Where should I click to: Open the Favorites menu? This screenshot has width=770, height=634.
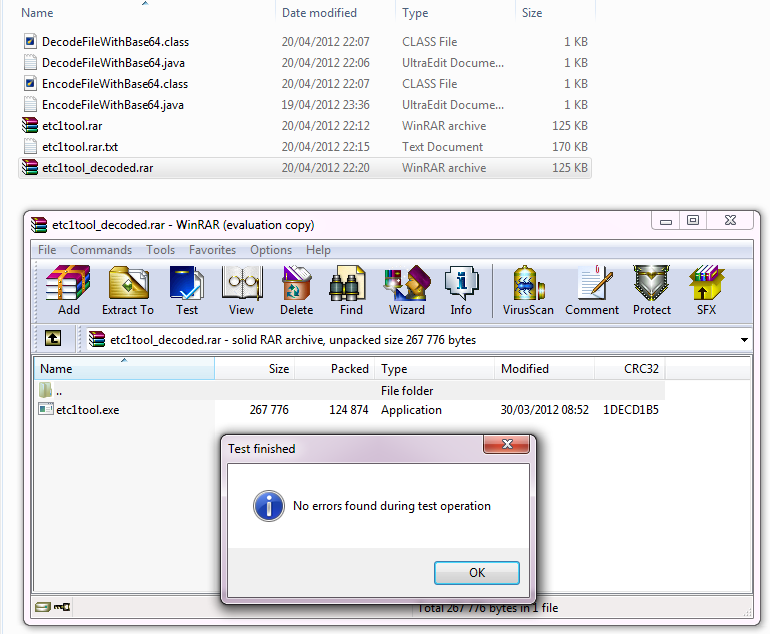click(212, 249)
